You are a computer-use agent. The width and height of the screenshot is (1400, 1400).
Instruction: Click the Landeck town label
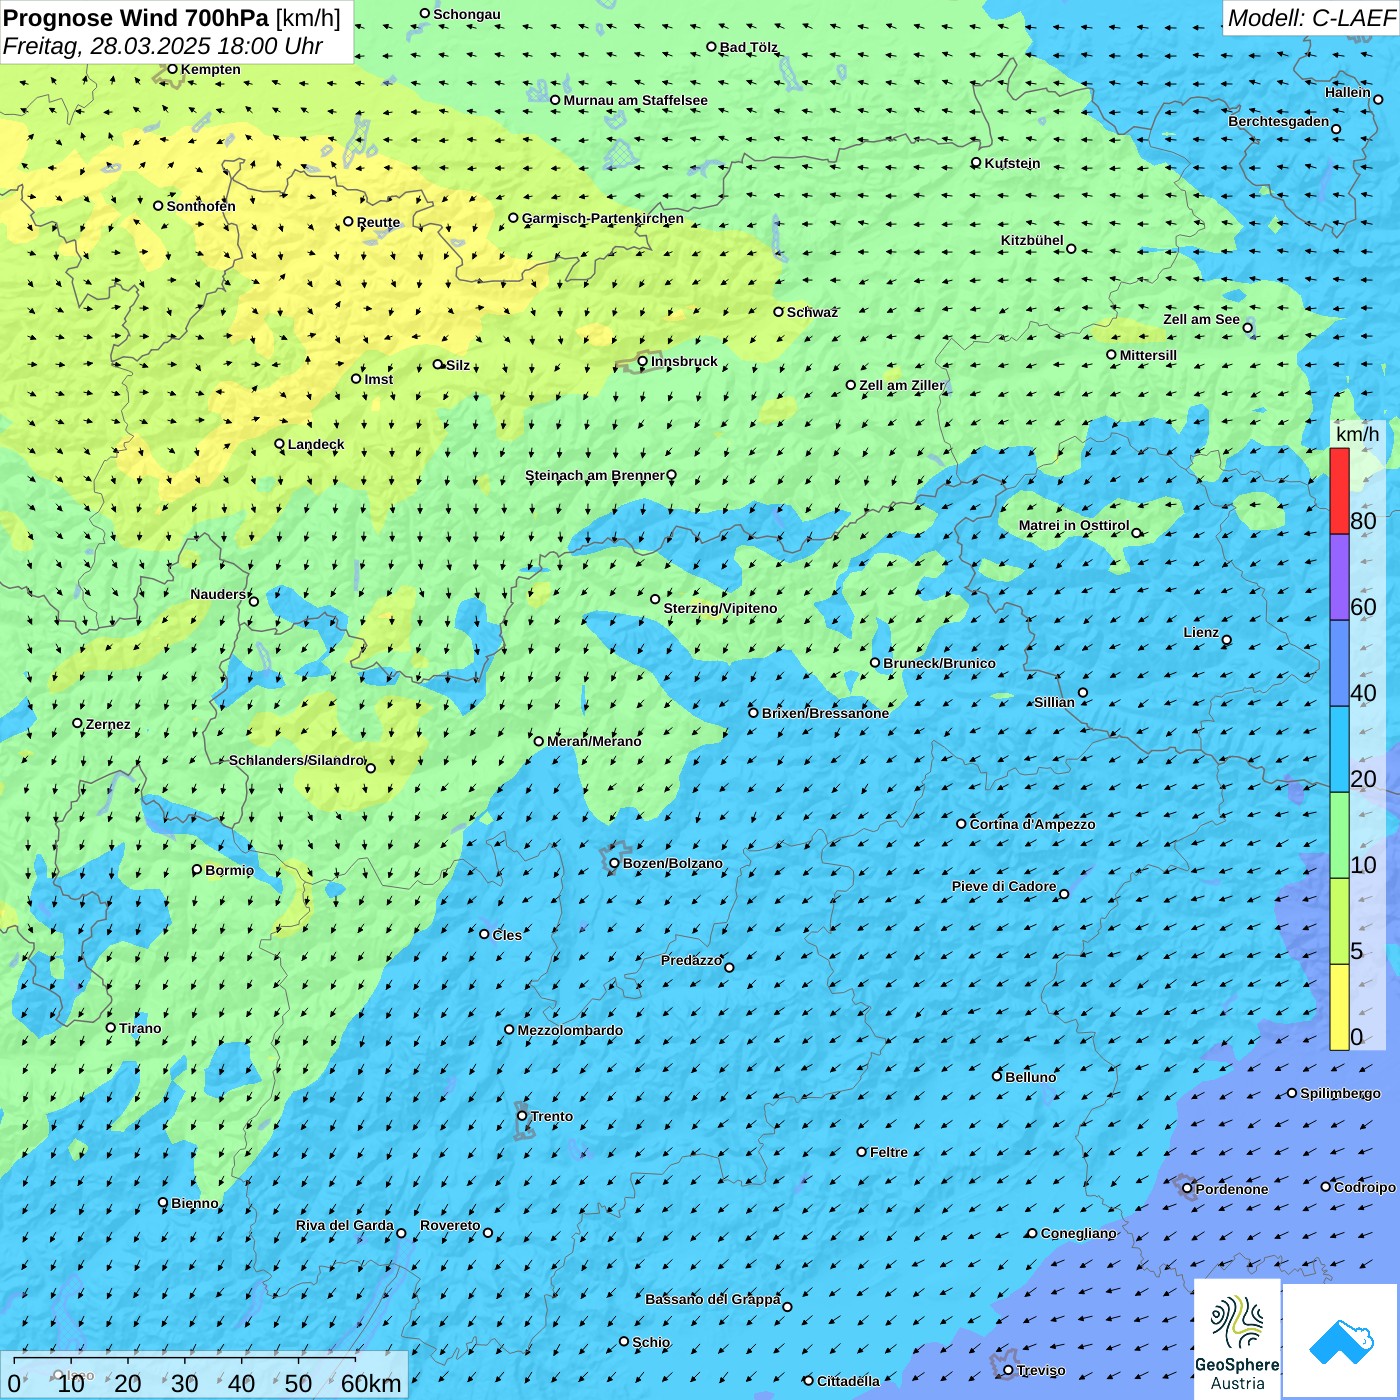coord(316,444)
